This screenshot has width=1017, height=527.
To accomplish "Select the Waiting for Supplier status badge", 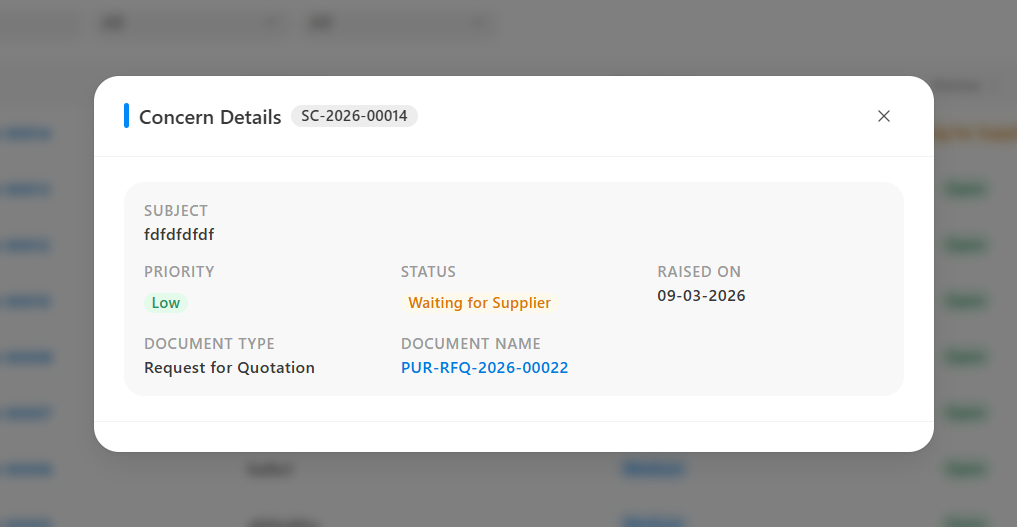I will [x=479, y=303].
